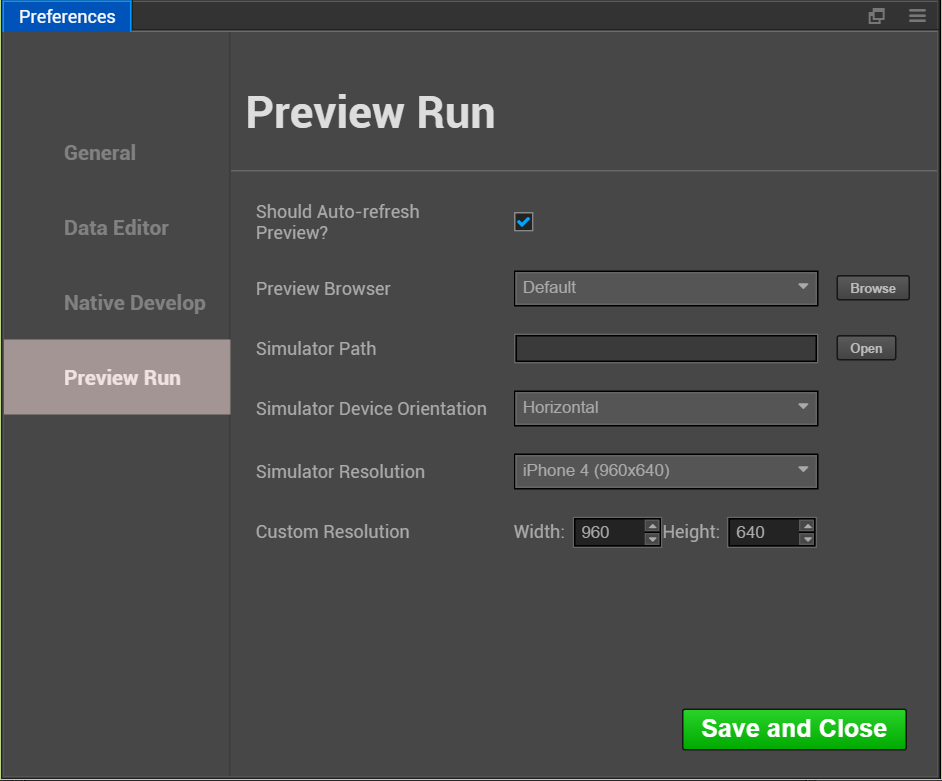The height and width of the screenshot is (781, 942).
Task: Expand Simulator Device Orientation dropdown
Action: (666, 408)
